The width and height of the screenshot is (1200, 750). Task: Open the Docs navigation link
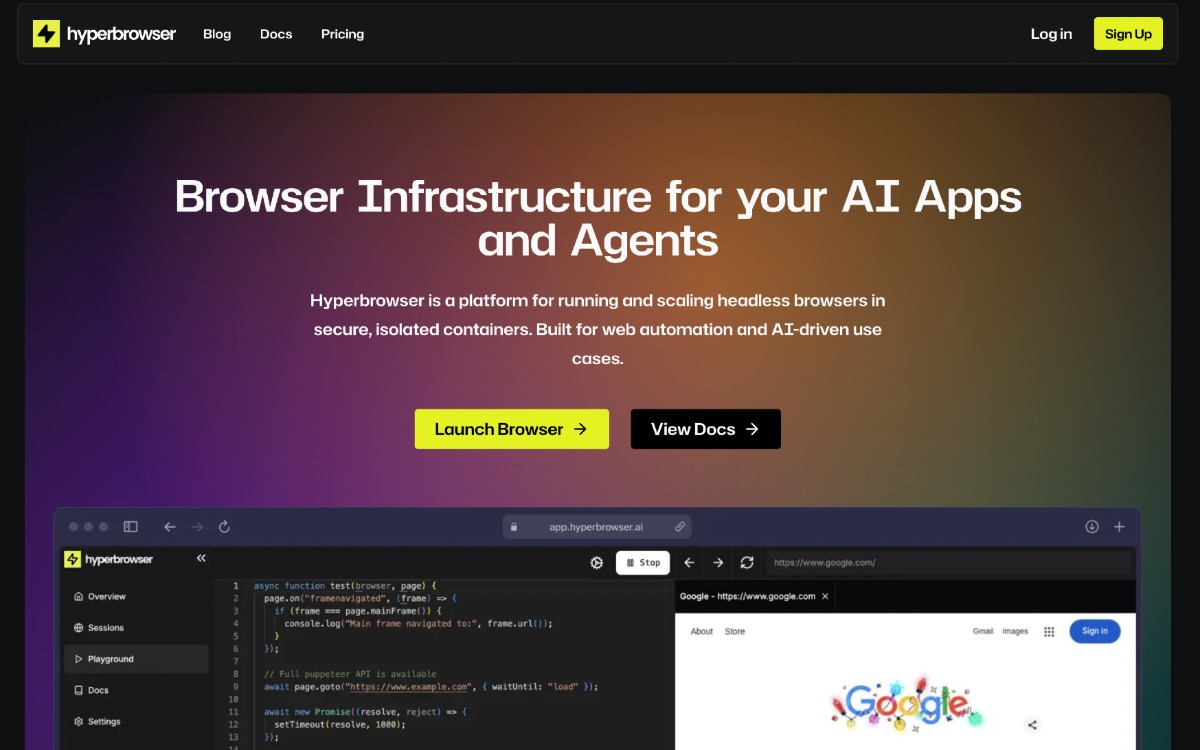(276, 34)
